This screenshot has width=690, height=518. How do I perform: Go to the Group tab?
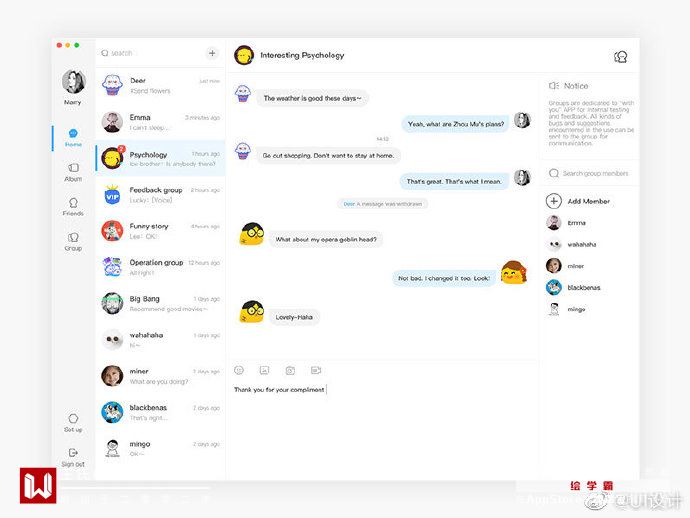point(73,242)
